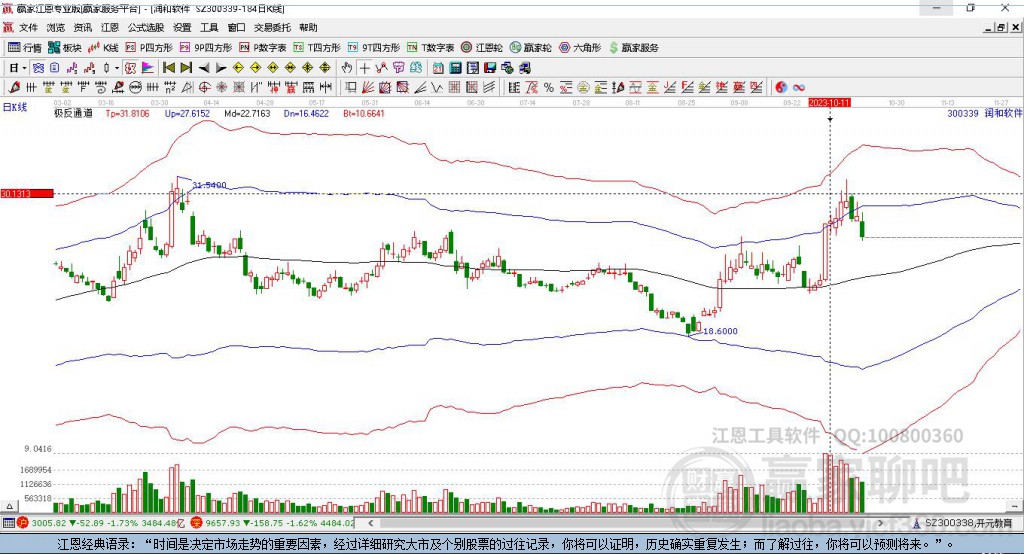This screenshot has width=1024, height=554.
Task: Expand the candlestick style dropdown arrow
Action: (x=117, y=68)
